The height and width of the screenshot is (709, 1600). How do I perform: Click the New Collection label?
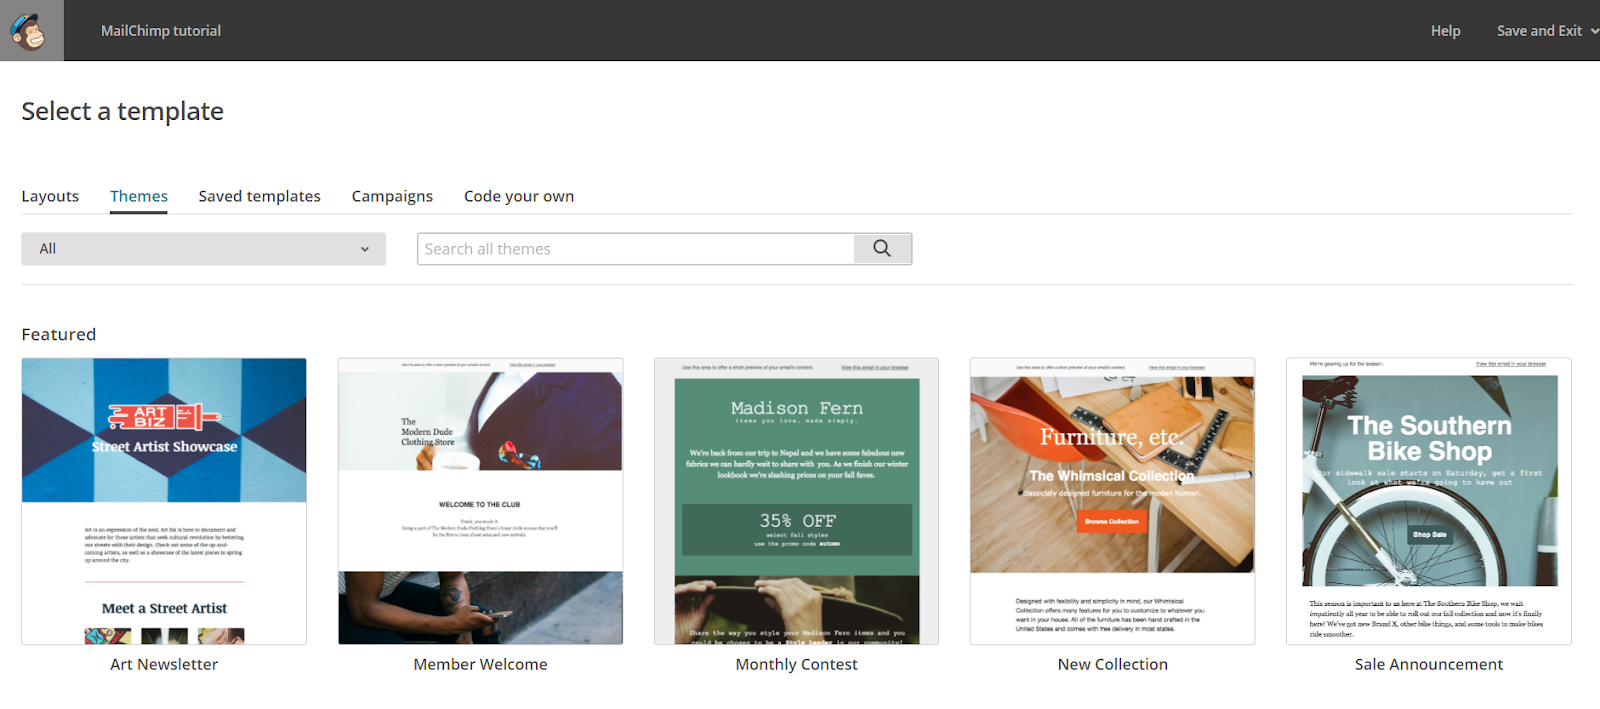(1112, 664)
